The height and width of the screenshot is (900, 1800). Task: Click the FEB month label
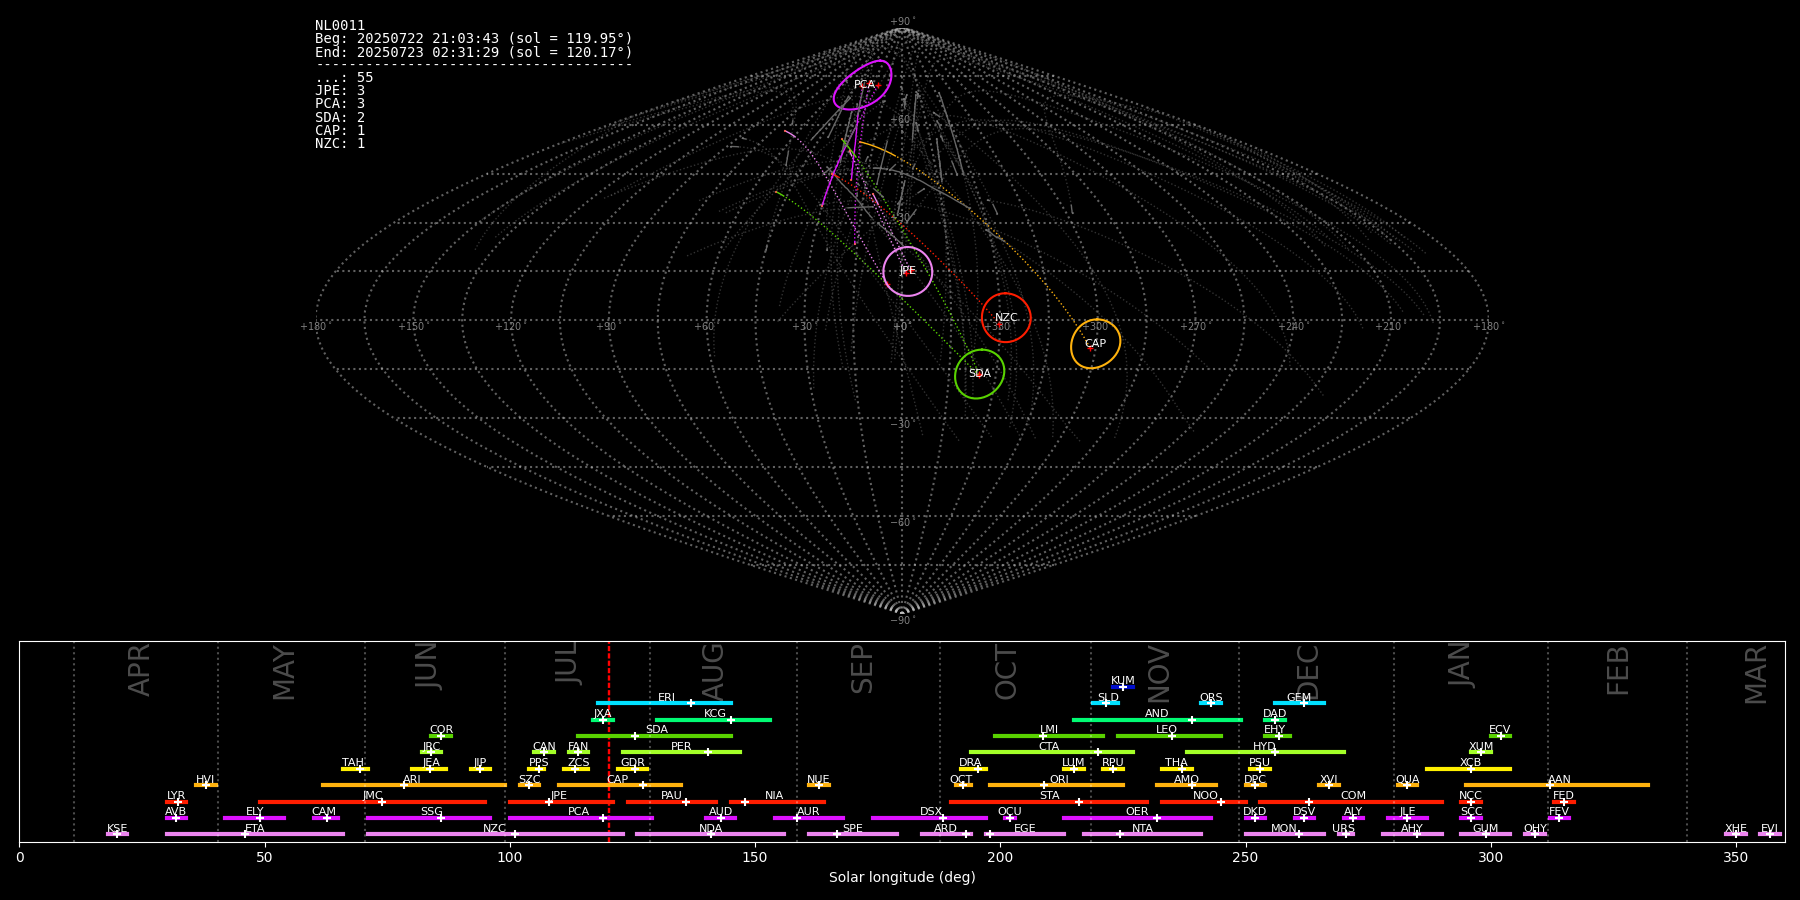1618,671
